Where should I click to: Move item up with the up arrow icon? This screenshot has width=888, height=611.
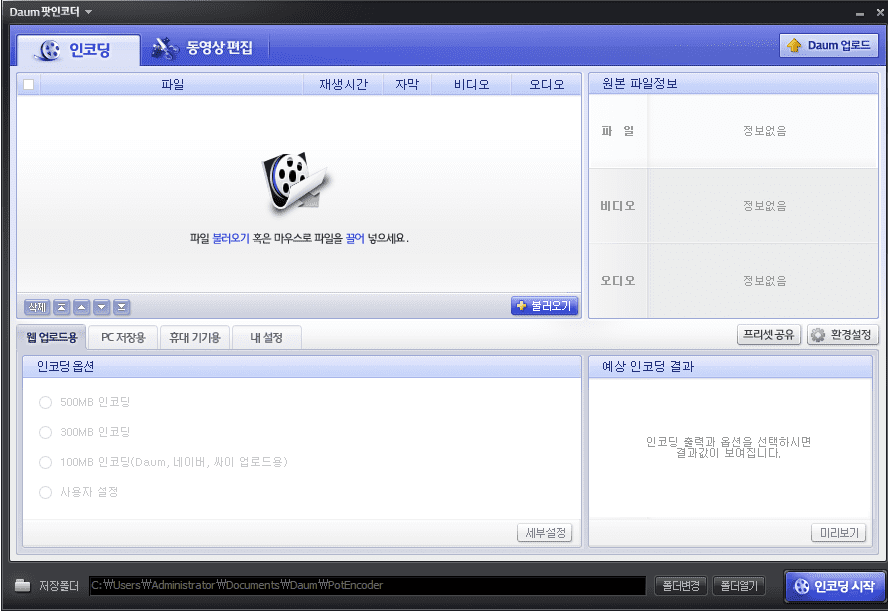pos(82,307)
